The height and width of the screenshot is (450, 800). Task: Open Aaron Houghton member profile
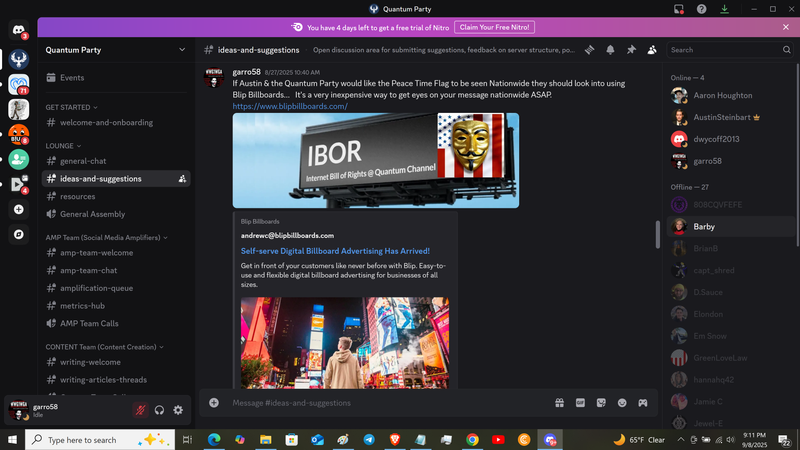click(731, 95)
